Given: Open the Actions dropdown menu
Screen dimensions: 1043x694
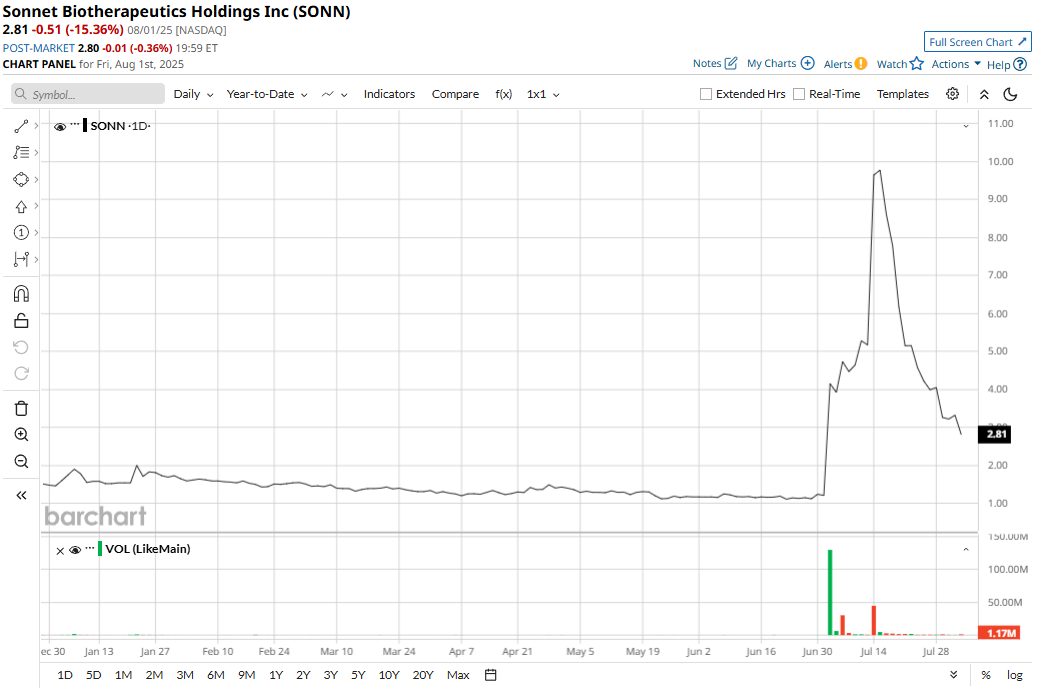Looking at the screenshot, I should pos(956,64).
